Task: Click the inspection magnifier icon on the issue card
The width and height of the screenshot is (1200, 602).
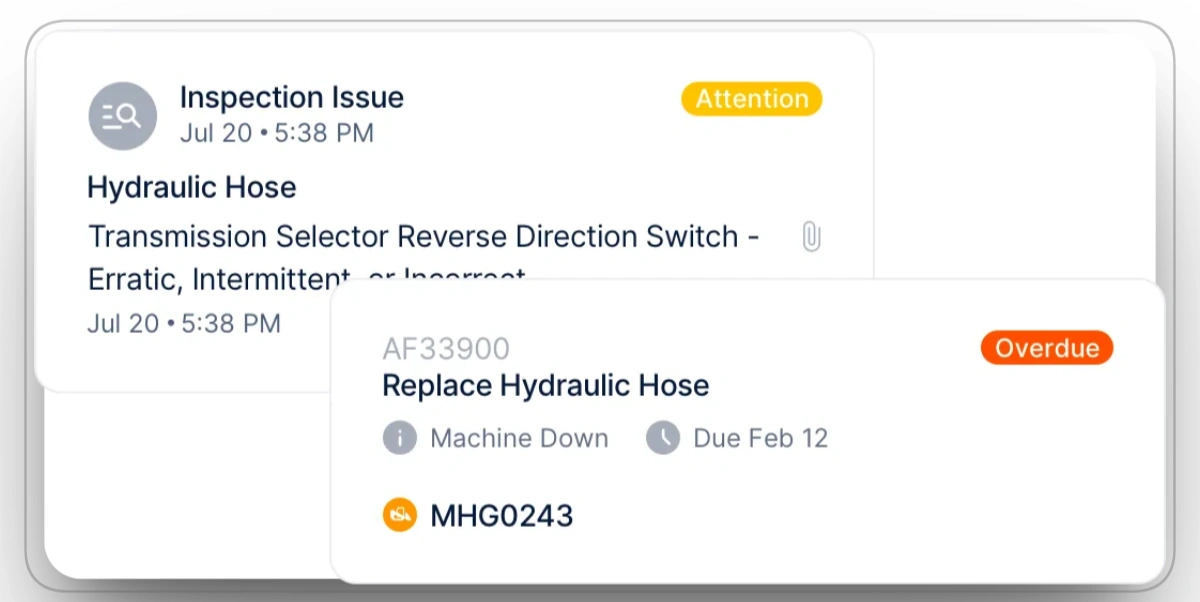Action: tap(122, 115)
